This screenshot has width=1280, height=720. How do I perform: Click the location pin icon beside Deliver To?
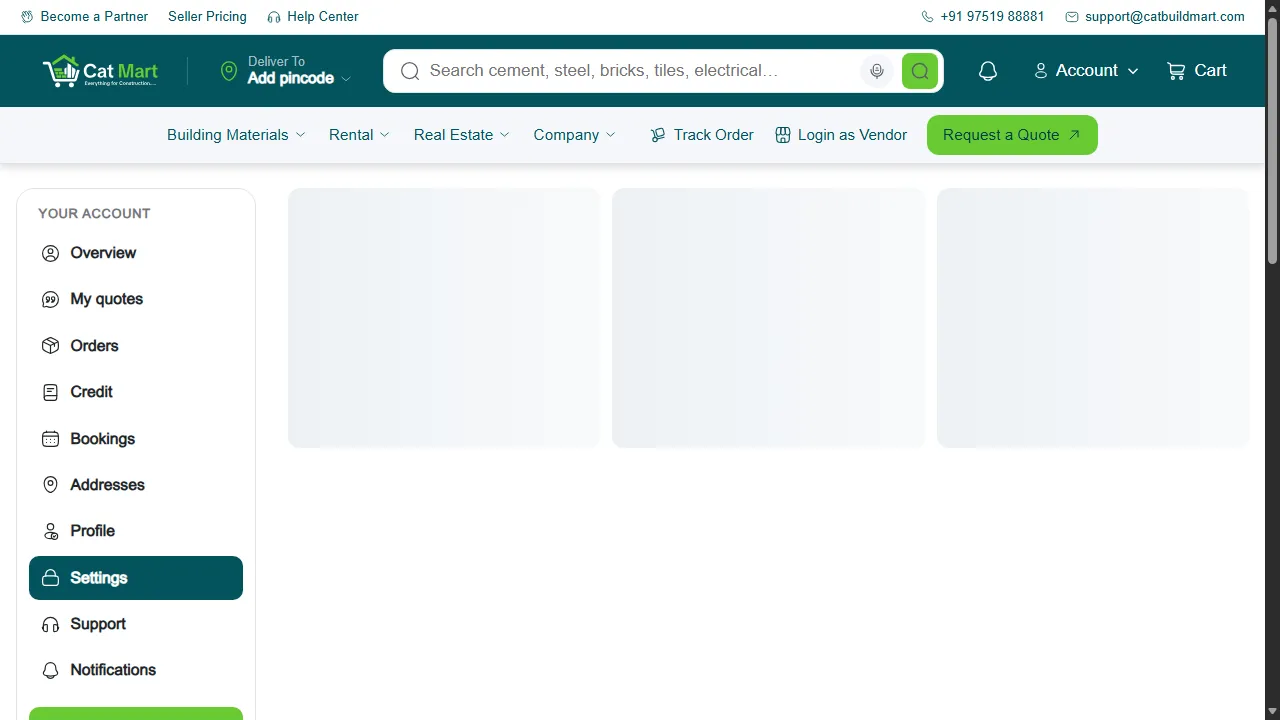pyautogui.click(x=229, y=71)
